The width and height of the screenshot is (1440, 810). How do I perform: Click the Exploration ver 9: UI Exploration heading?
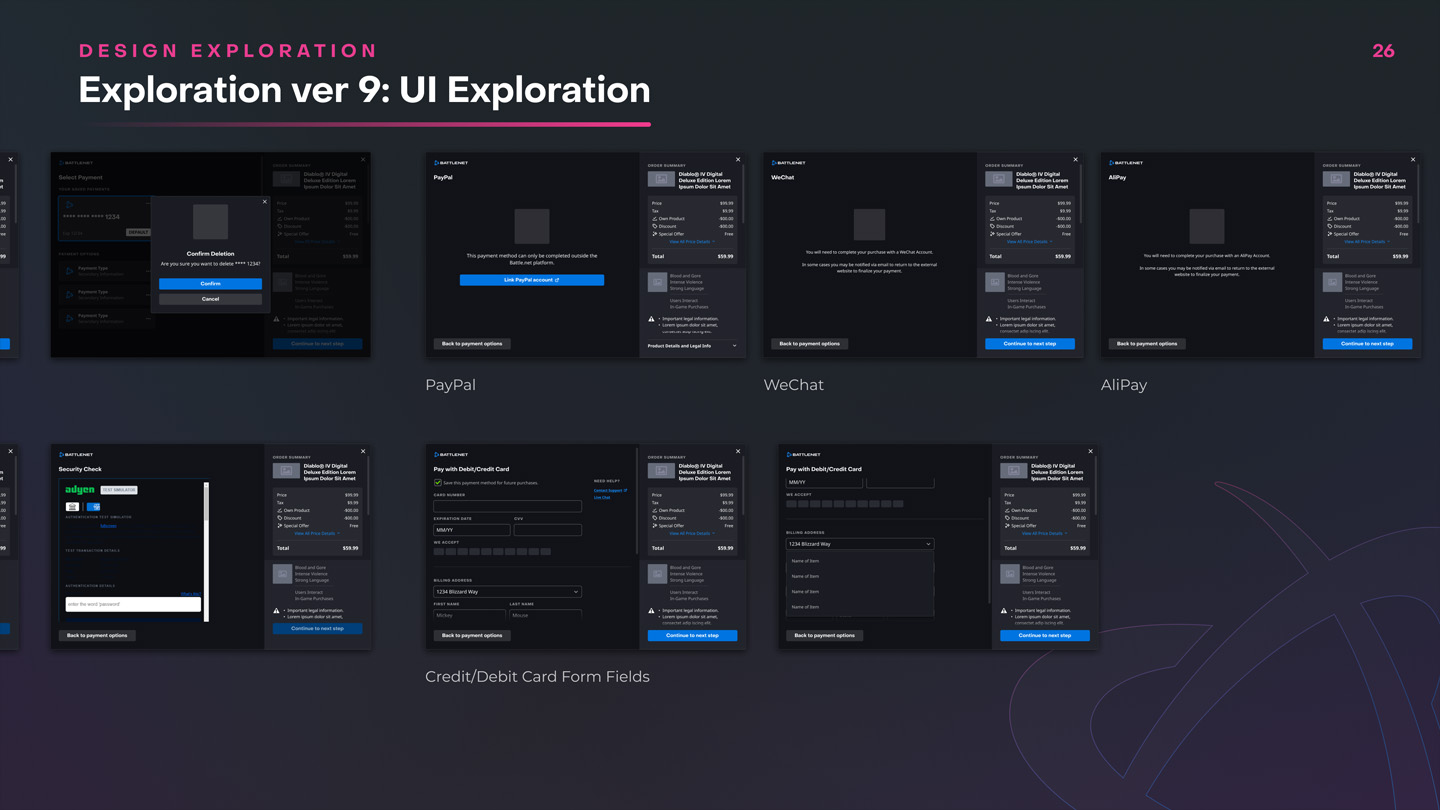364,90
